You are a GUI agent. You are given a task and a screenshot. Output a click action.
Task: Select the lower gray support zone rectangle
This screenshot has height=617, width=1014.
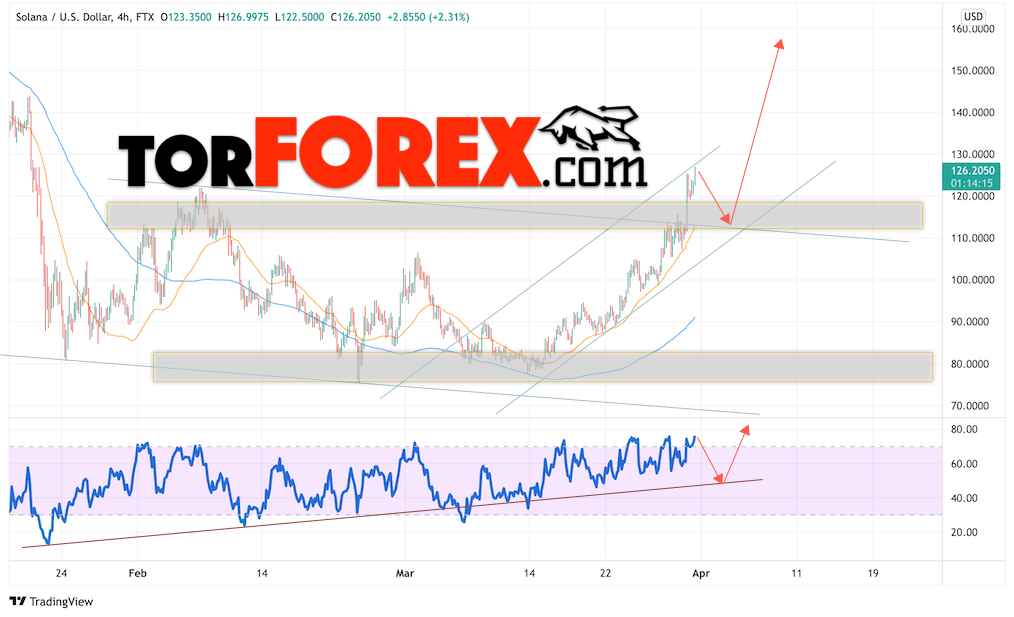tap(543, 367)
